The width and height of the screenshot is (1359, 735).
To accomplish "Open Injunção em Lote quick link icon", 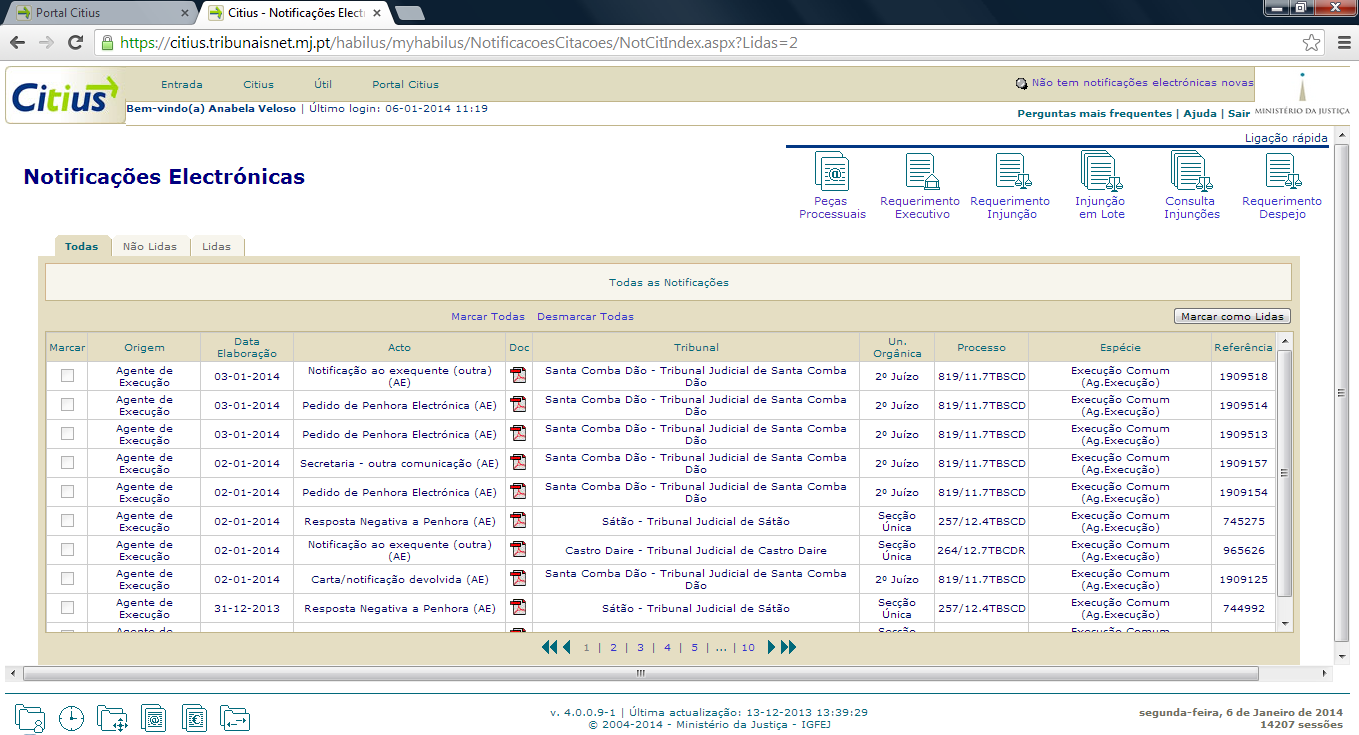I will click(x=1102, y=171).
